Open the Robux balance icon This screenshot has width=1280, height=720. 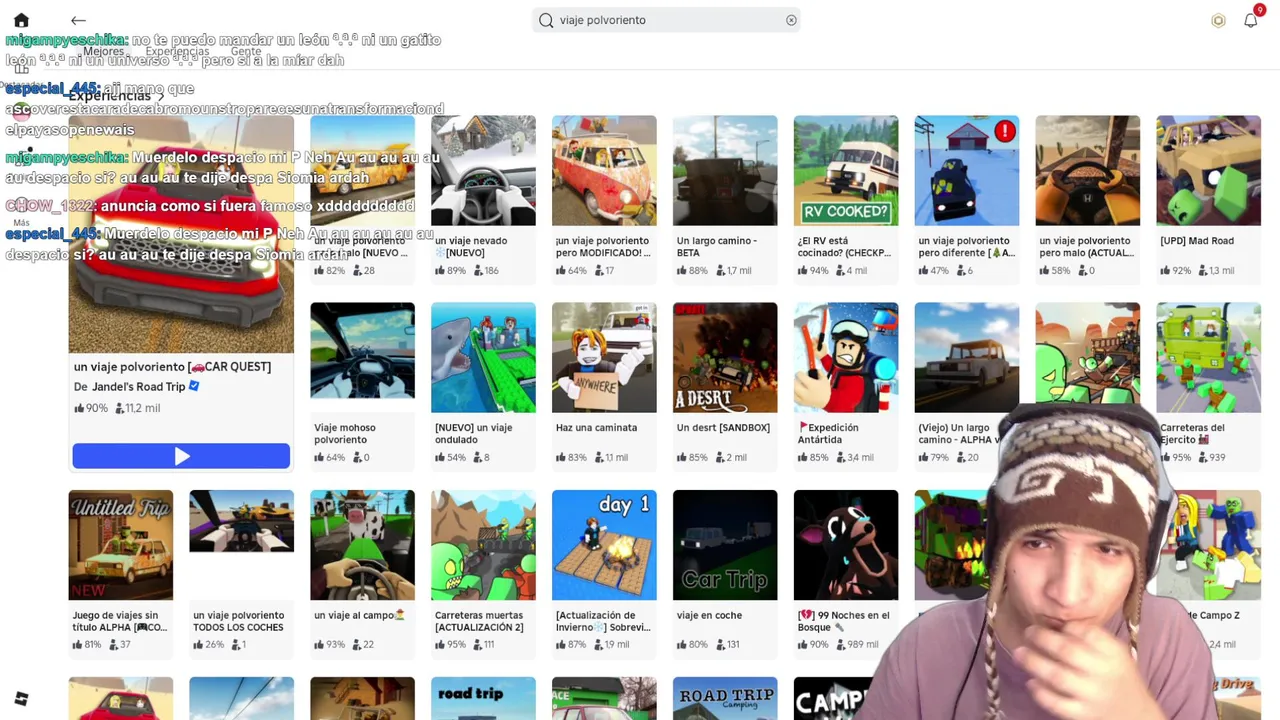coord(1218,20)
